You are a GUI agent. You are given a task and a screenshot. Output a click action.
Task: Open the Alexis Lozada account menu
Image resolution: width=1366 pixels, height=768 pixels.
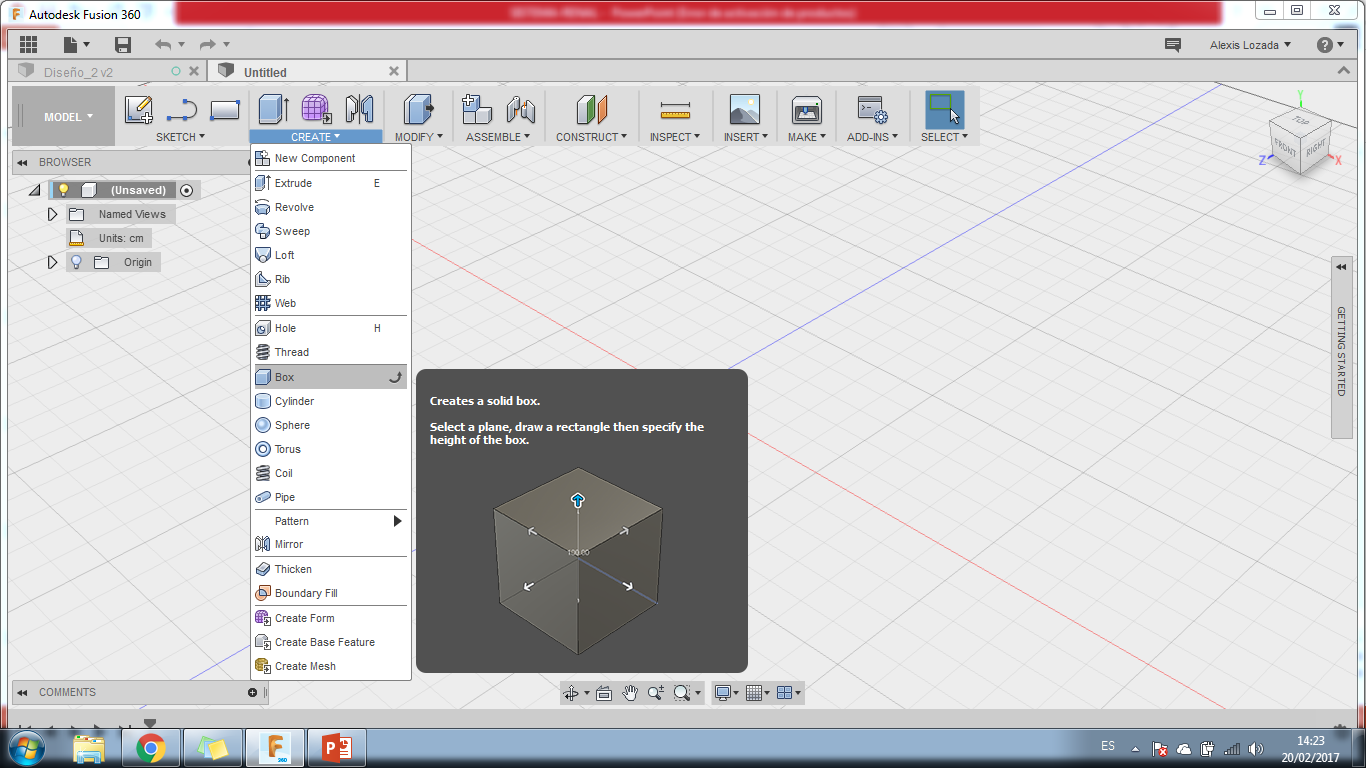tap(1250, 45)
